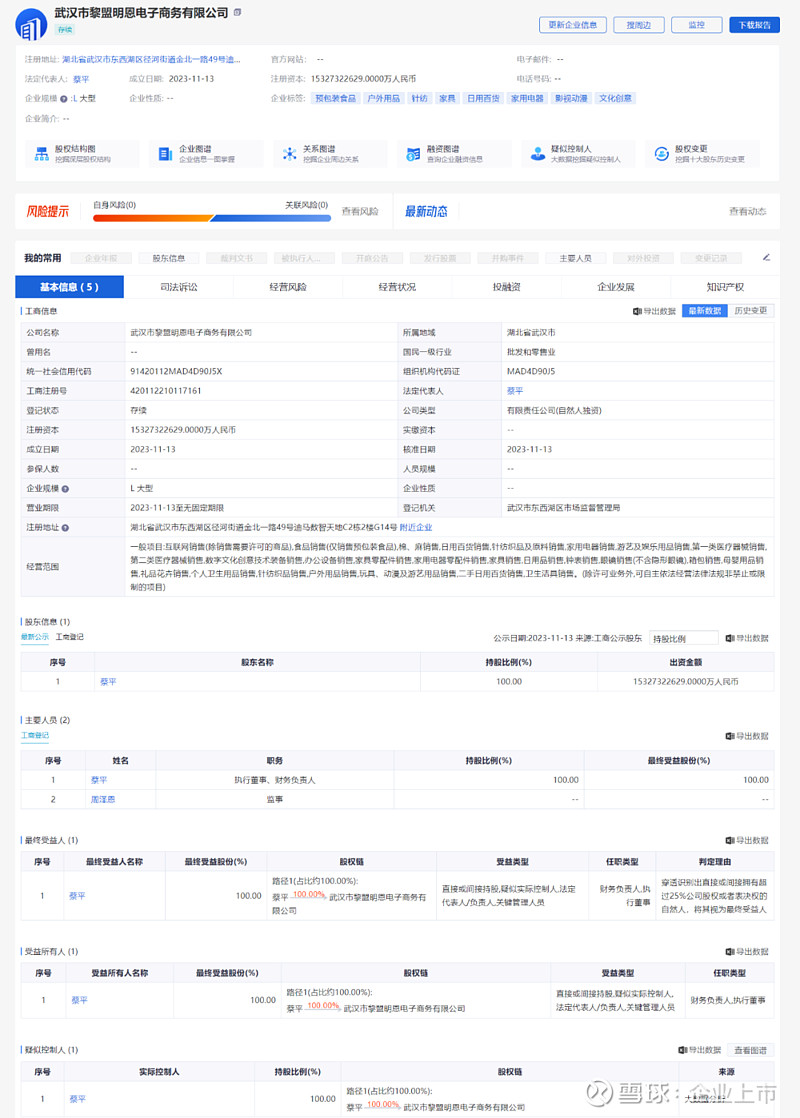Viewport: 800px width, 1118px height.
Task: 点击监控按钮
Action: point(696,24)
